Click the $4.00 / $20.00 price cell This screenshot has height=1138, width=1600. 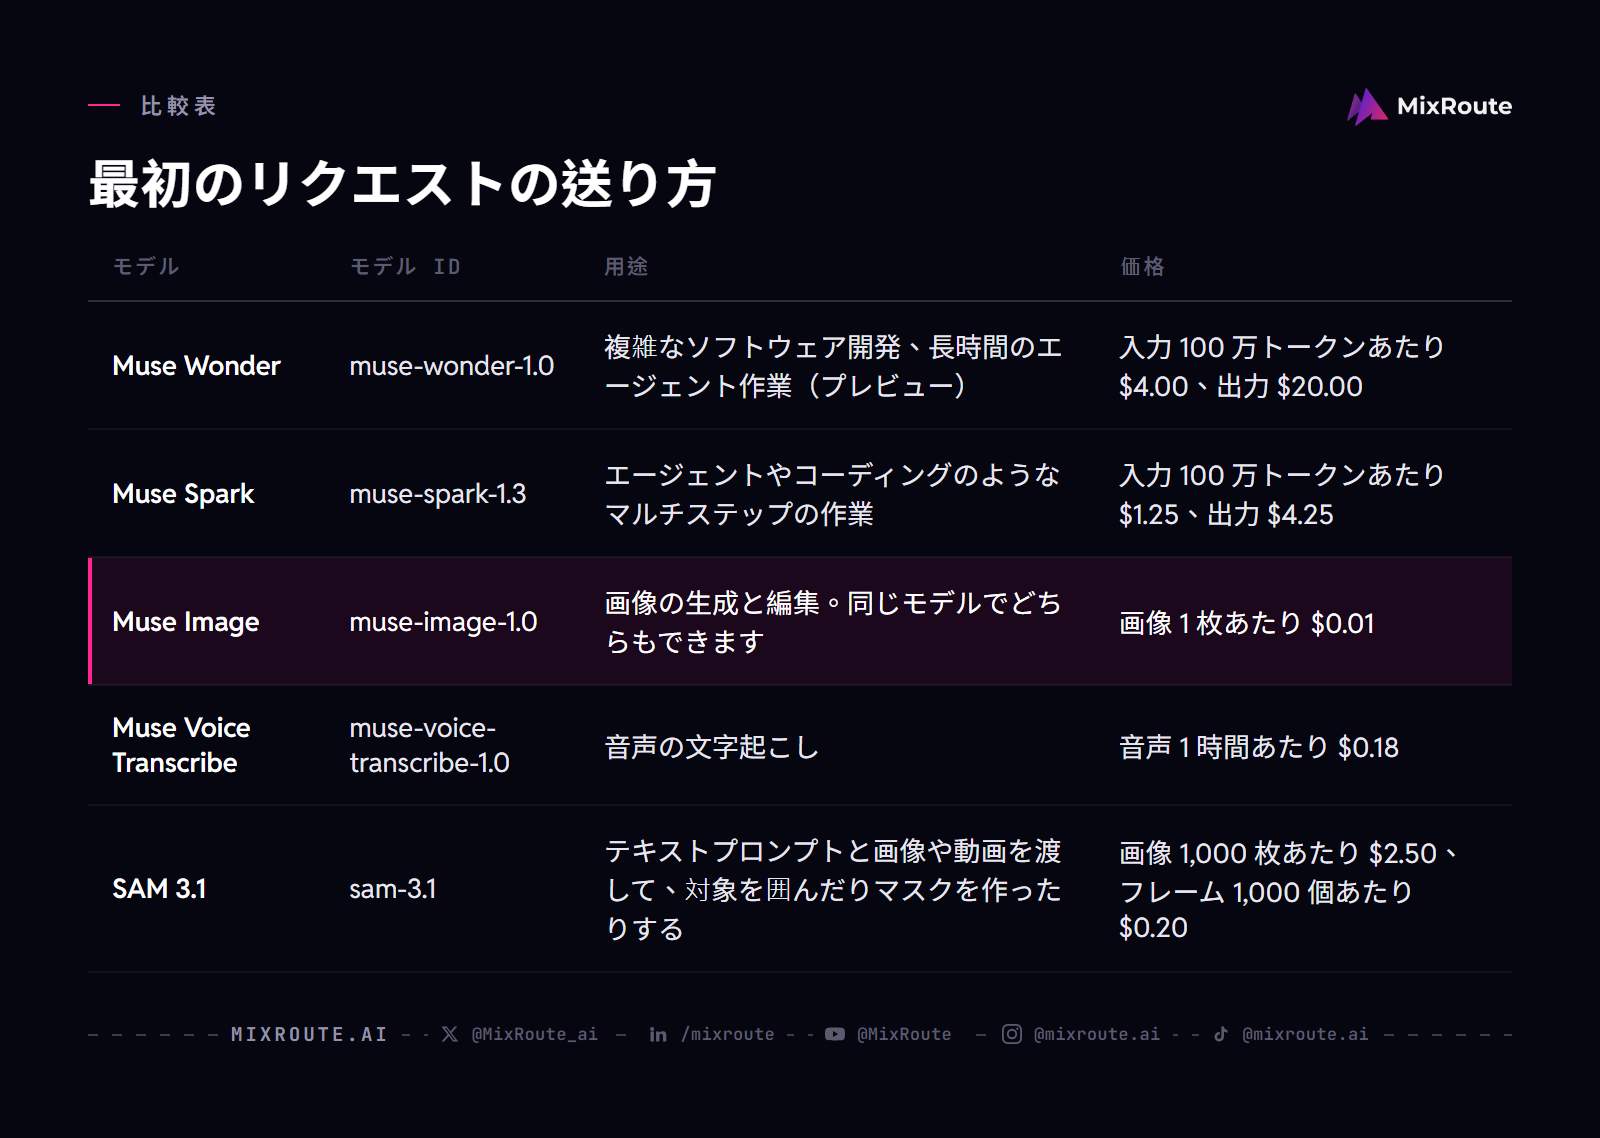click(1282, 366)
